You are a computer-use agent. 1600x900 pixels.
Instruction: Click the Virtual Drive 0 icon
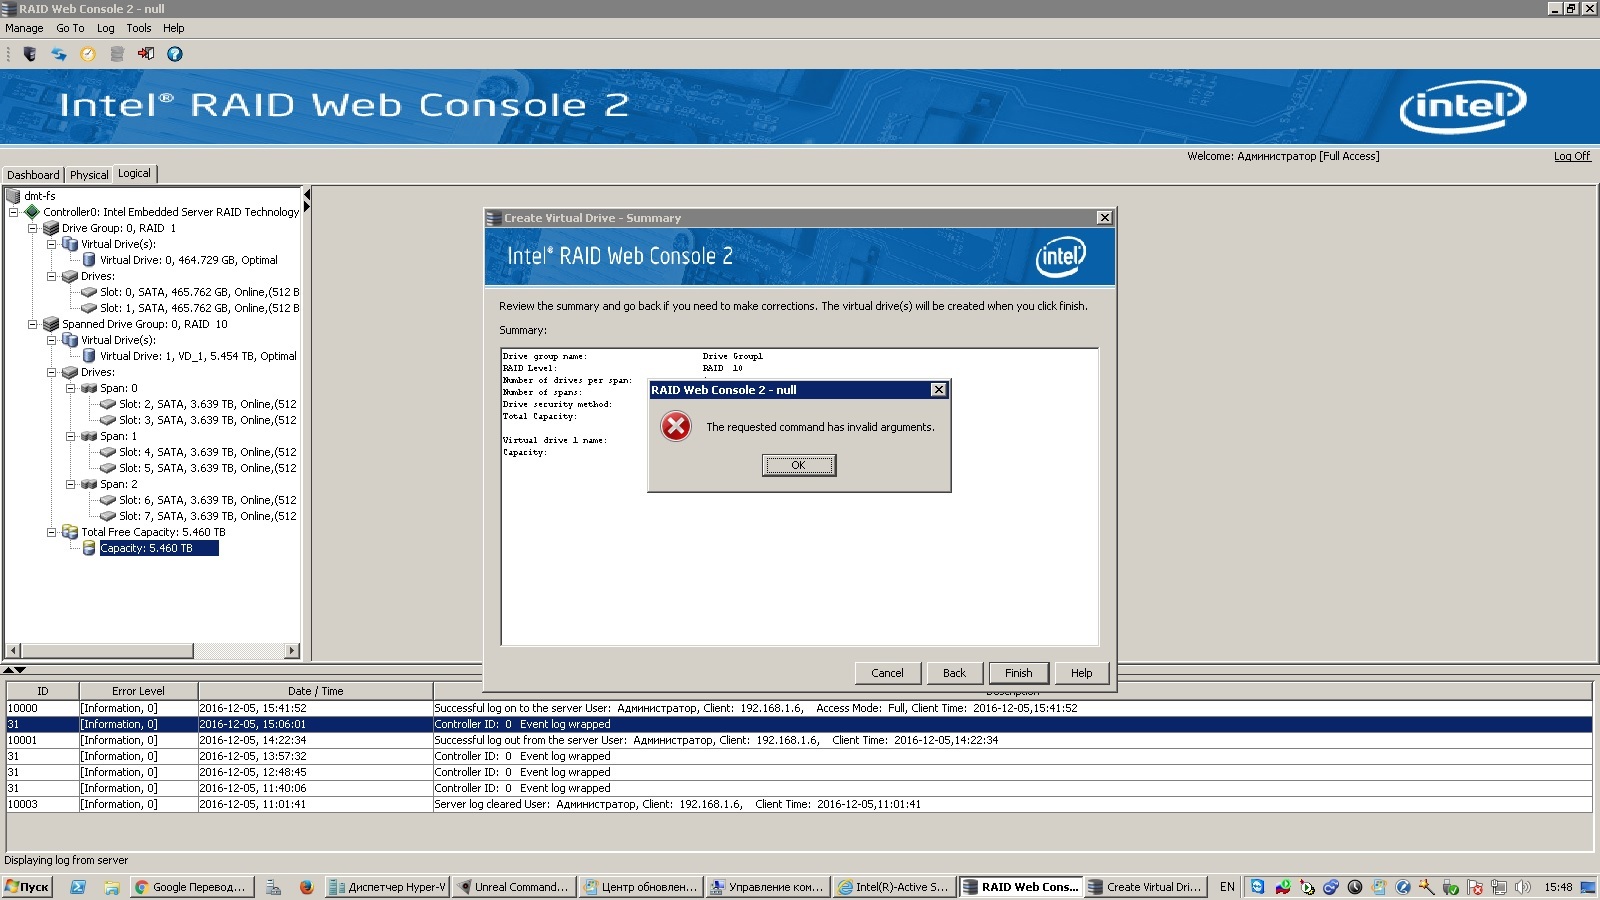[89, 260]
